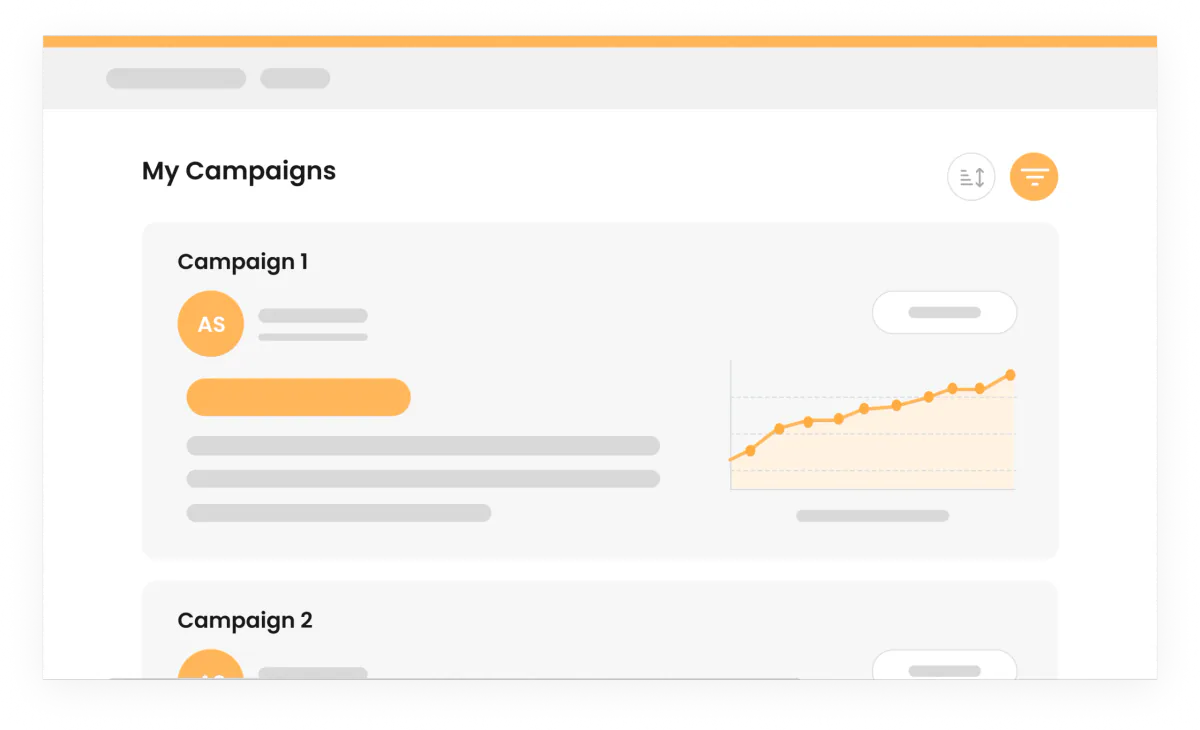Click the name placeholder beside Campaign 1 avatar
This screenshot has width=1200, height=730.
pyautogui.click(x=313, y=315)
